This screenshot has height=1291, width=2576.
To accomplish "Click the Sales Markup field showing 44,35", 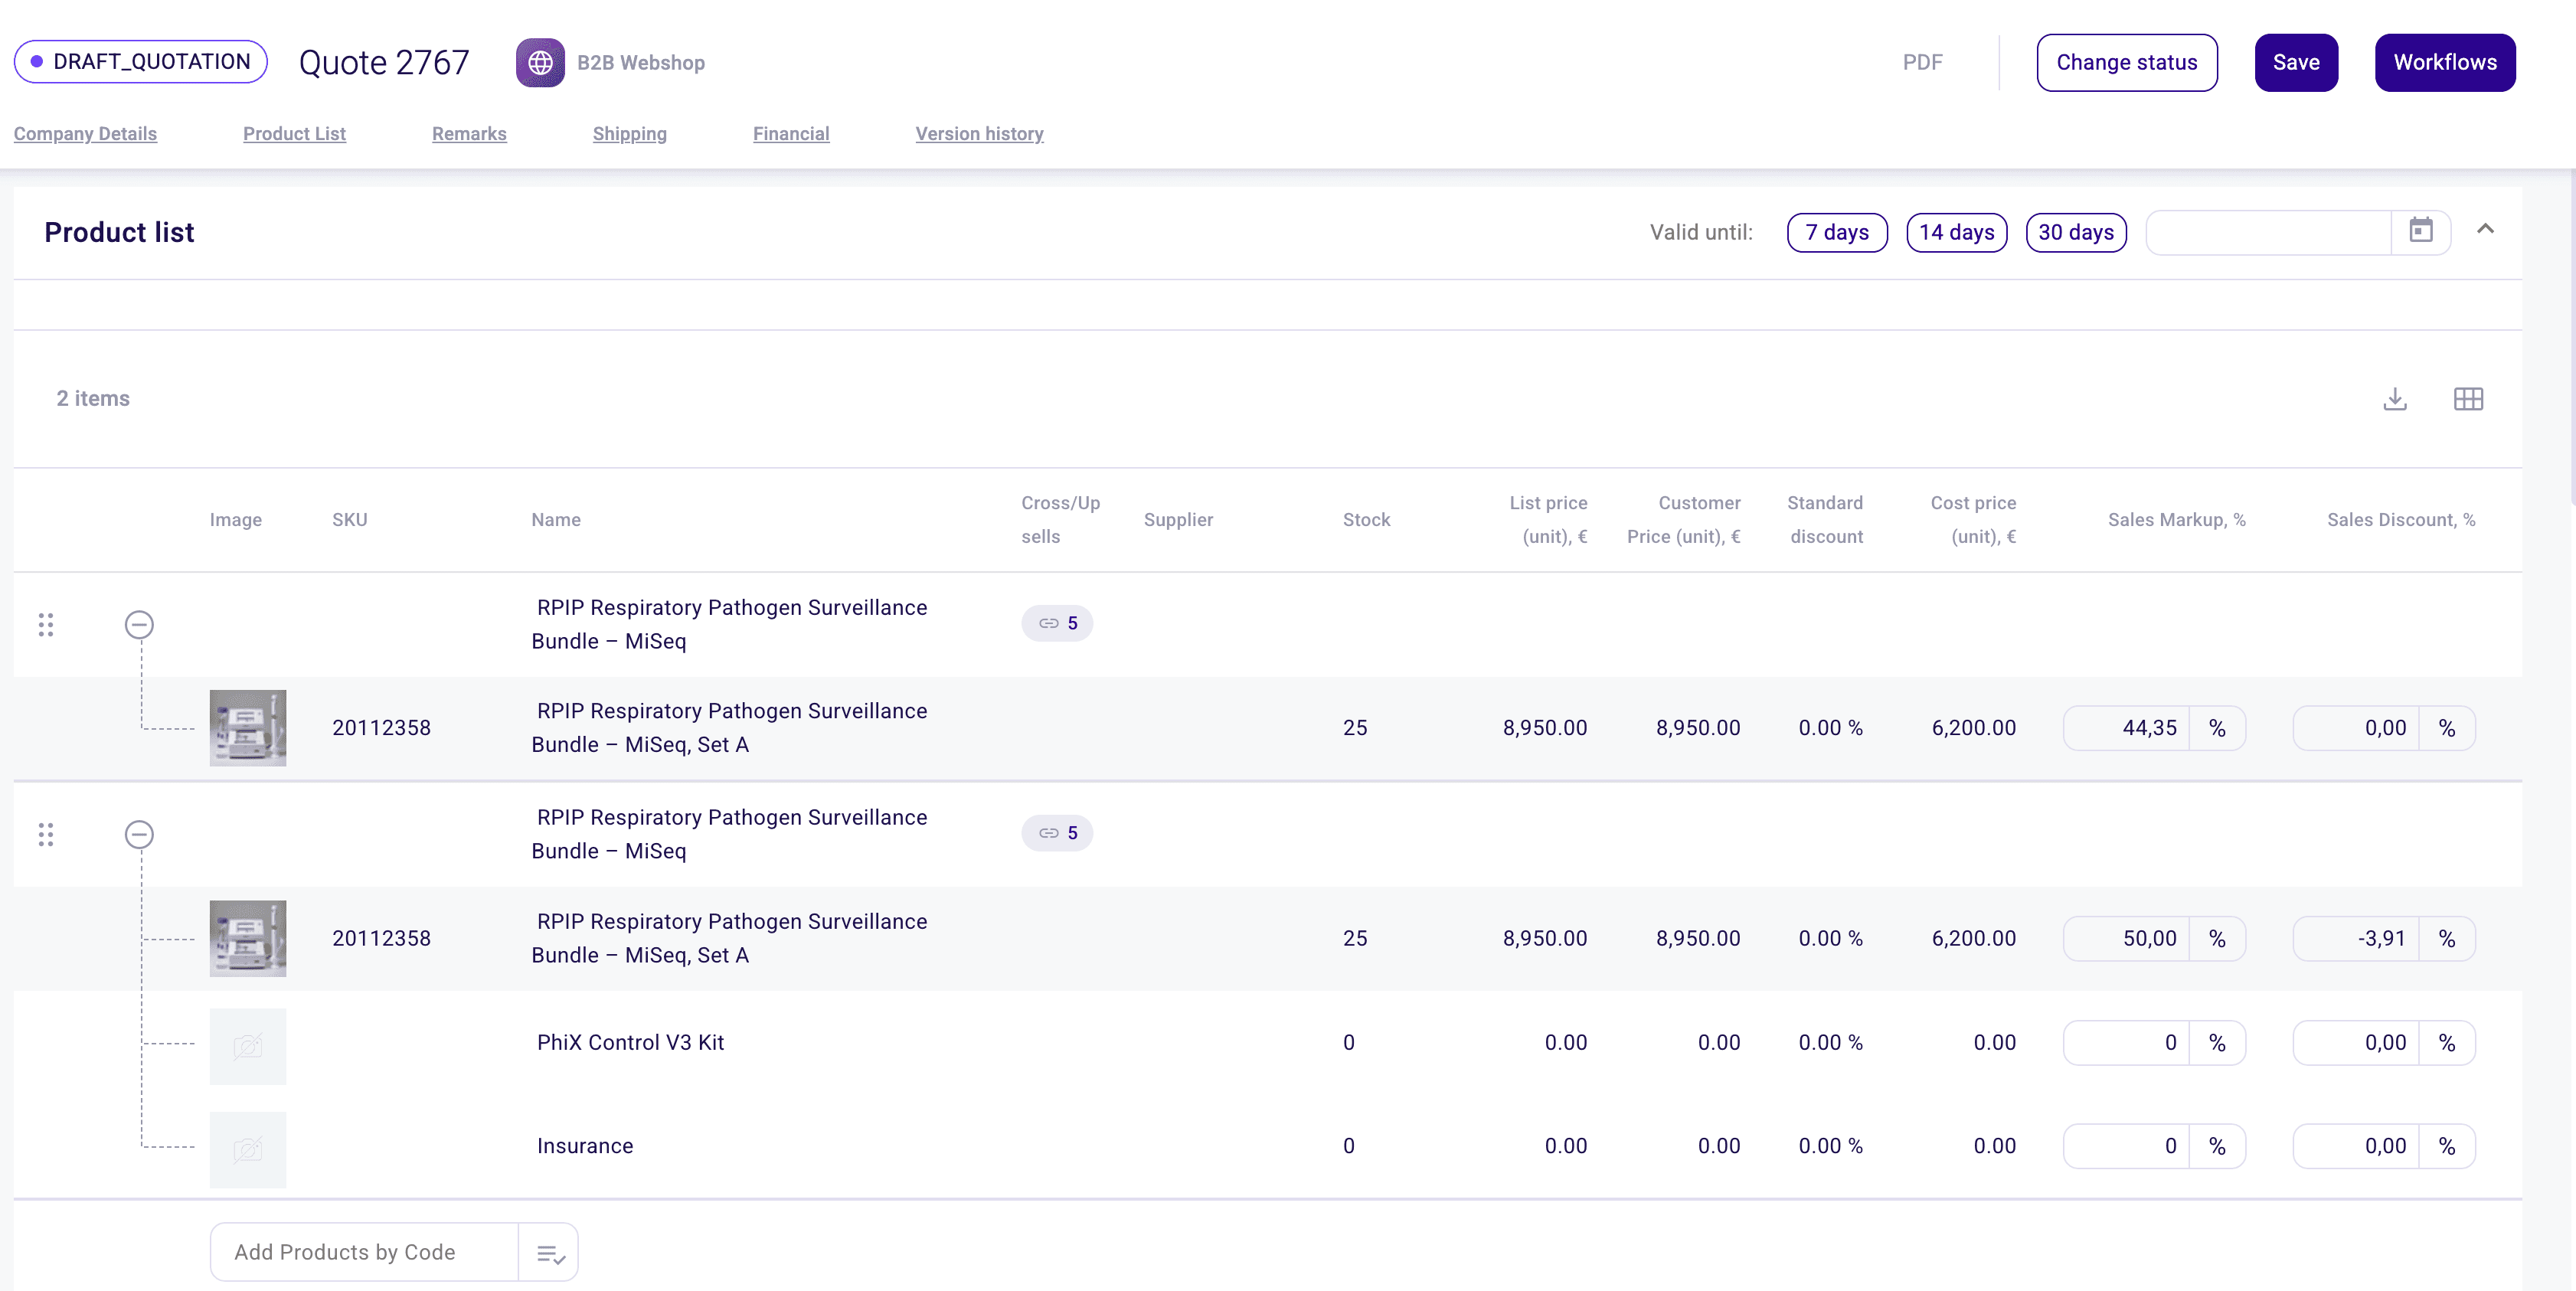I will (x=2150, y=728).
